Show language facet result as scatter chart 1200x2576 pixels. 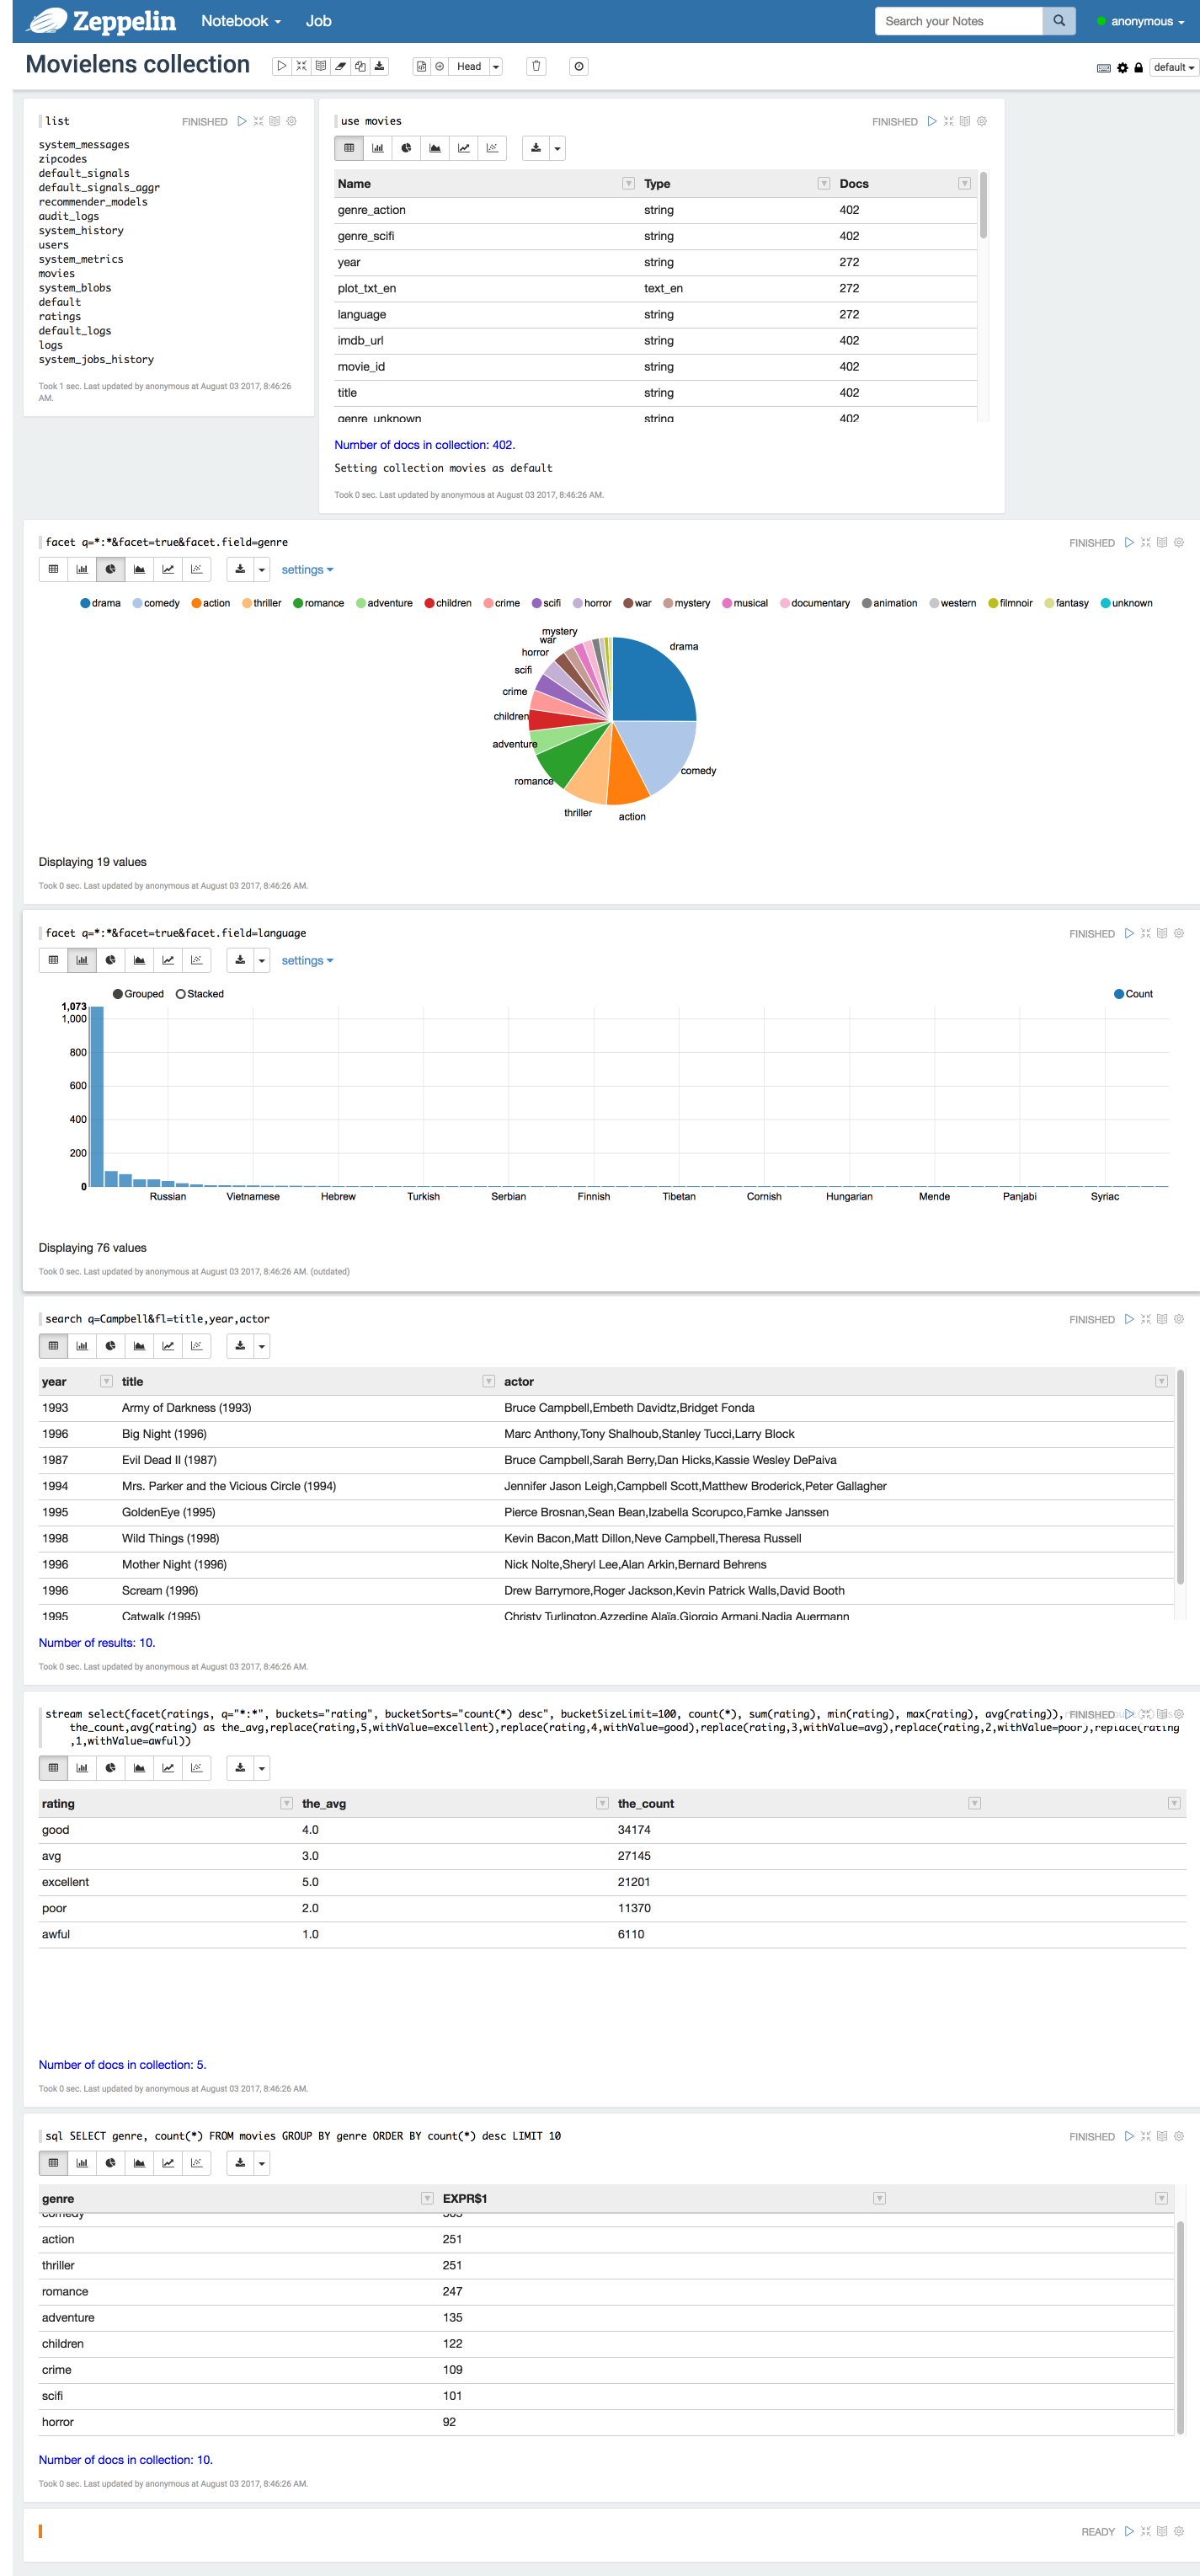(x=197, y=960)
